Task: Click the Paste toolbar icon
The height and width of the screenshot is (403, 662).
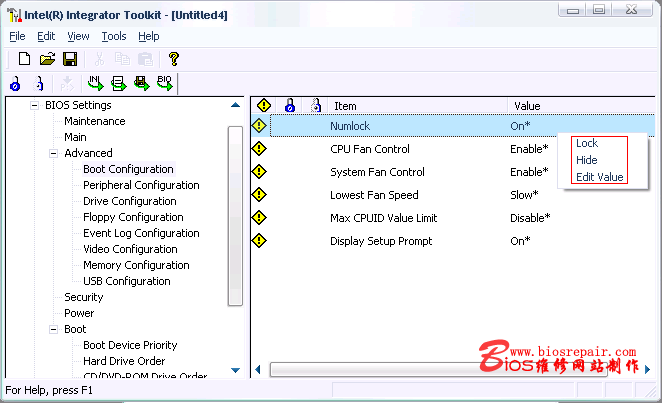Action: pos(146,59)
